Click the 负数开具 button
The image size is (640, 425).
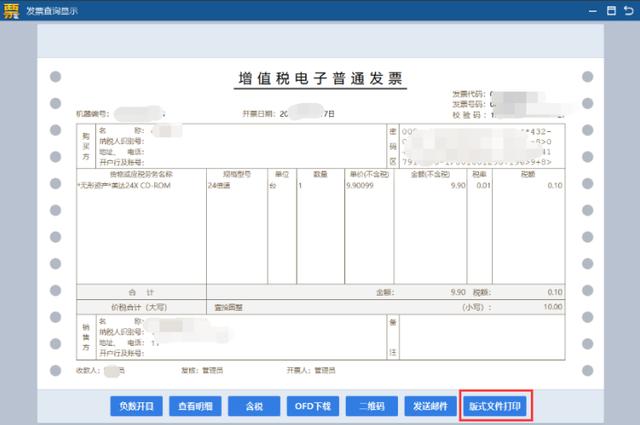point(136,406)
